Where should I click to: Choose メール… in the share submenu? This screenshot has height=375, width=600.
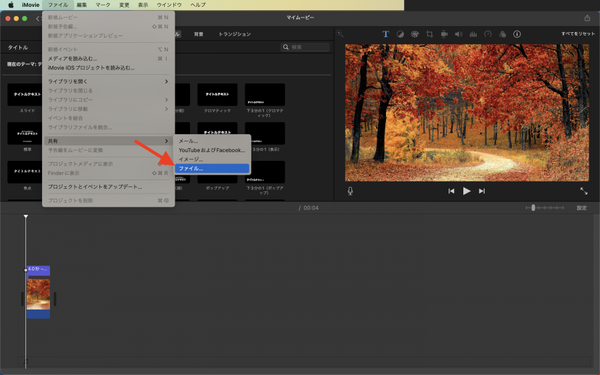[x=212, y=141]
